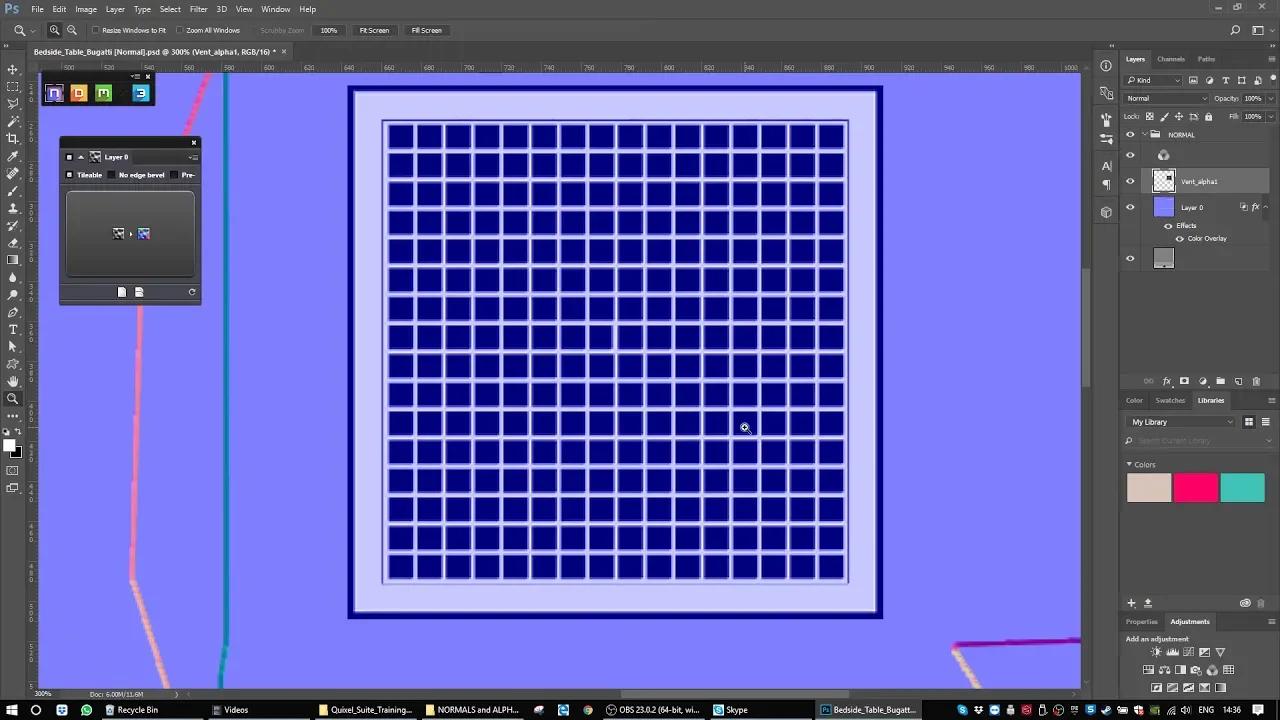Select the Hand tool
This screenshot has height=720, width=1280.
pos(13,381)
